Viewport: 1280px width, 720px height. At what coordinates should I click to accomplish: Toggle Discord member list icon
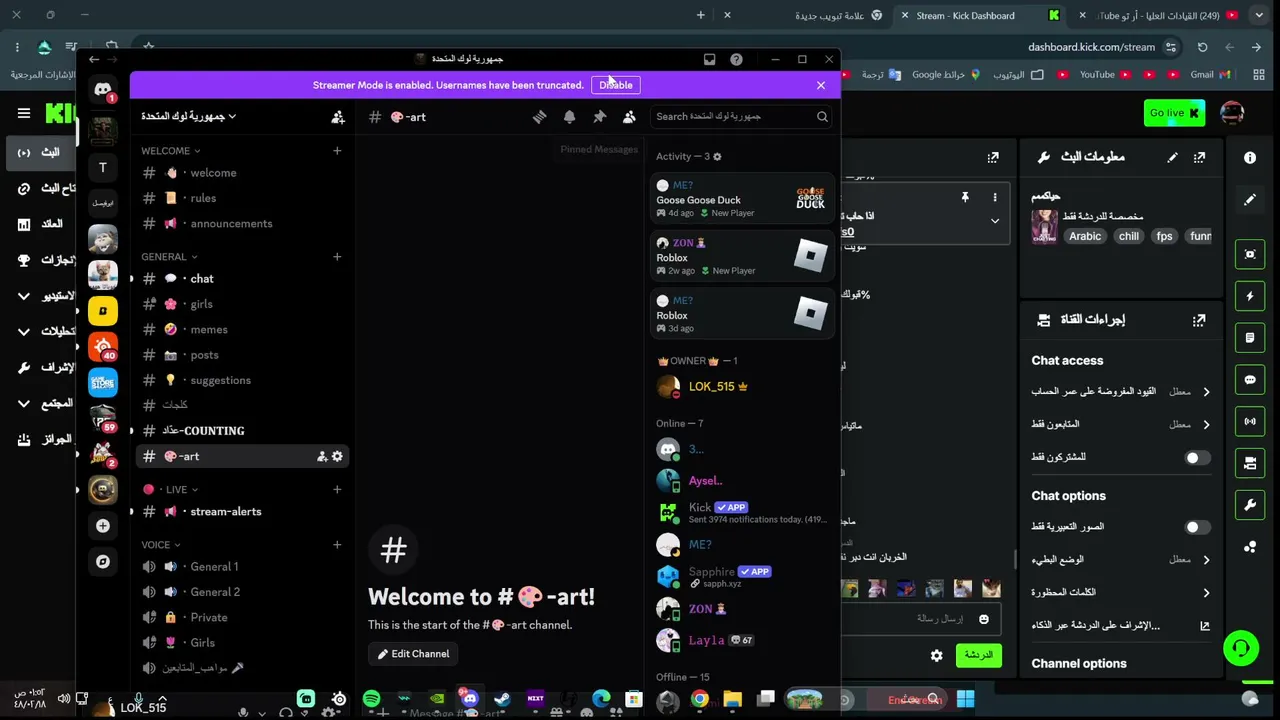629,117
